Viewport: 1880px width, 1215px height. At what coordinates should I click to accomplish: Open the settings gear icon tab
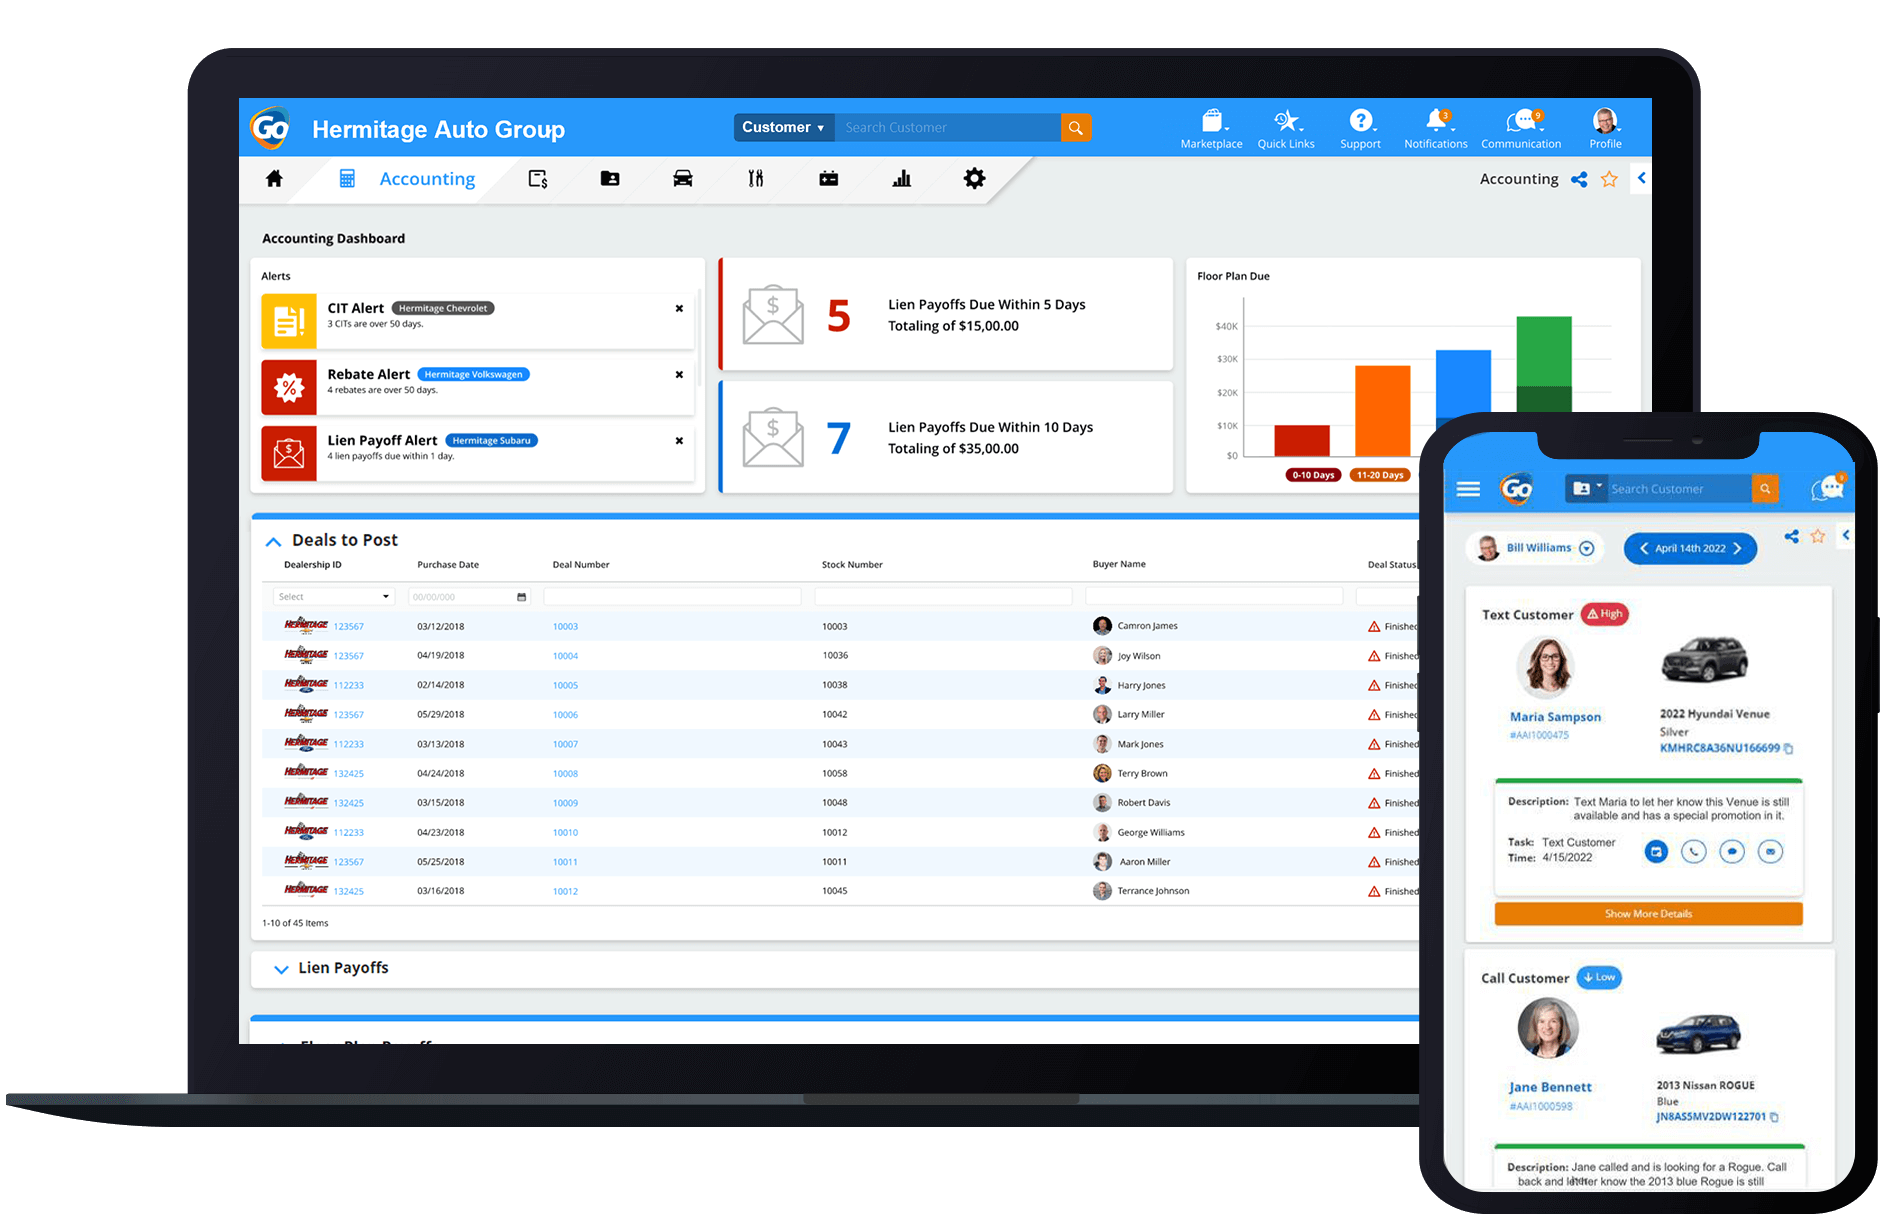pos(974,179)
